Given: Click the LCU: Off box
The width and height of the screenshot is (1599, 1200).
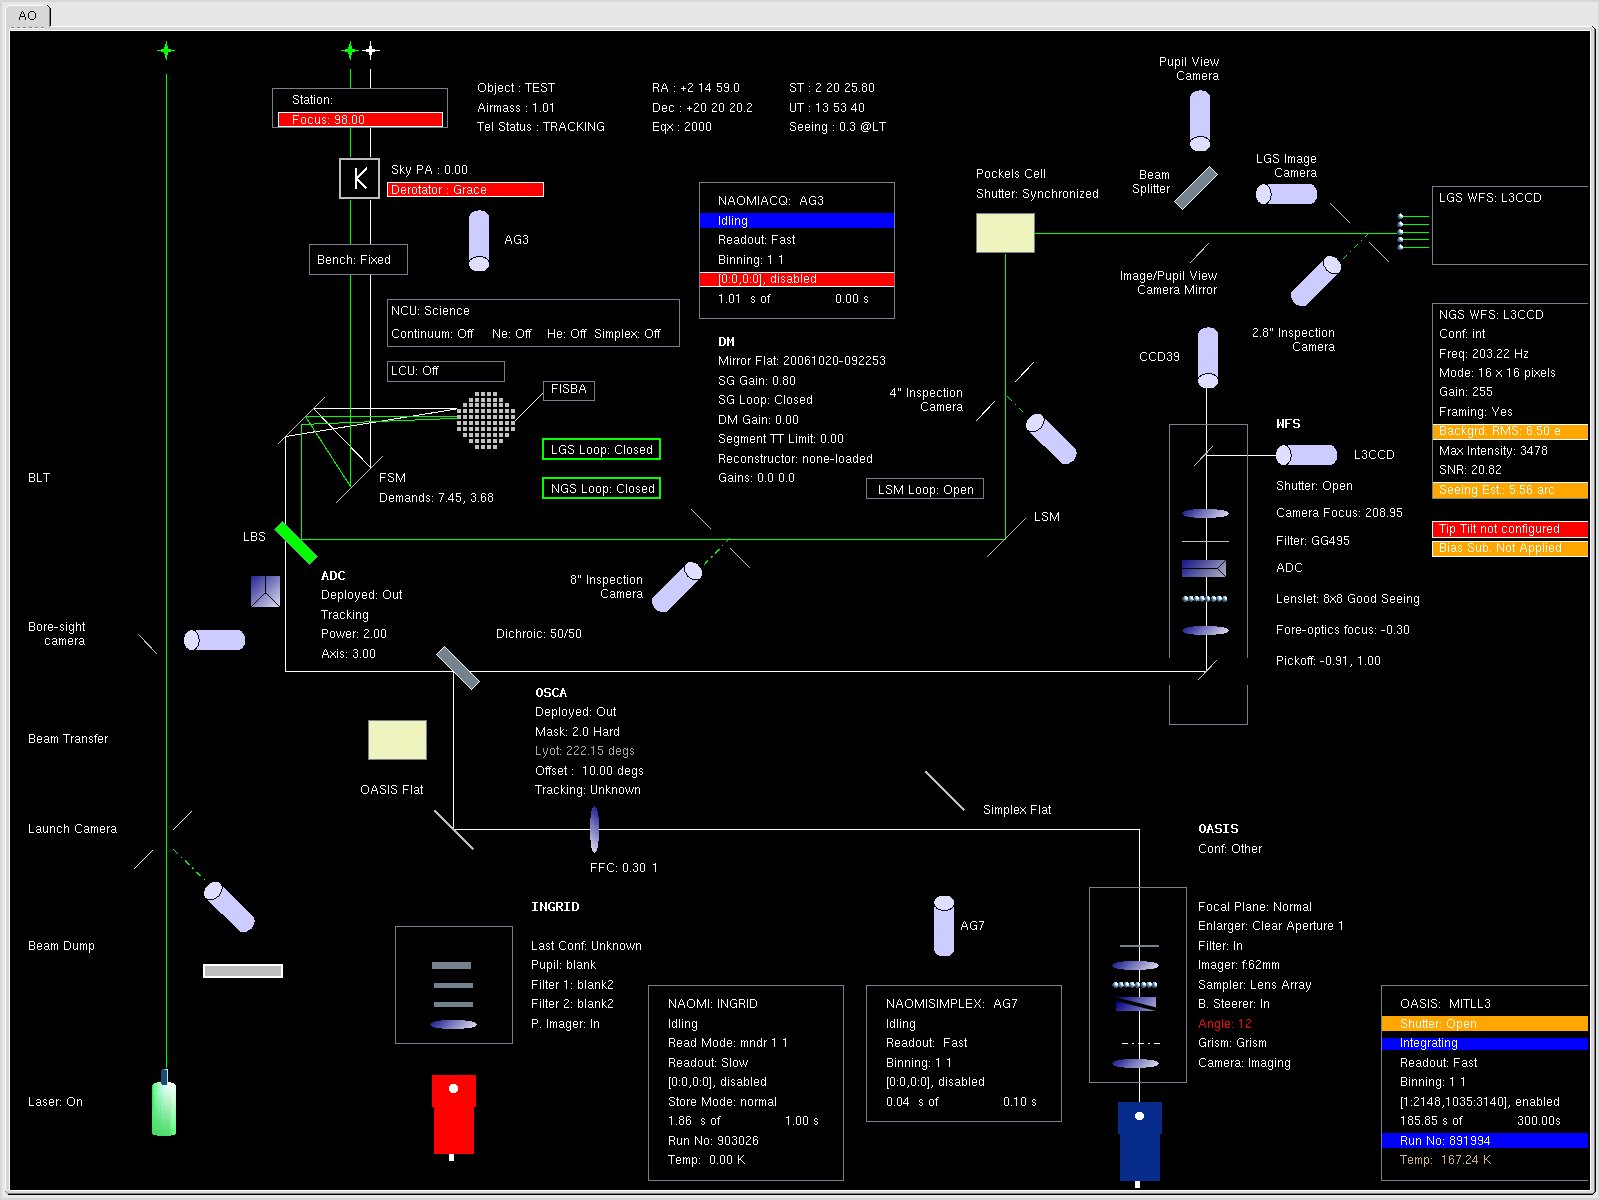Looking at the screenshot, I should click(445, 371).
